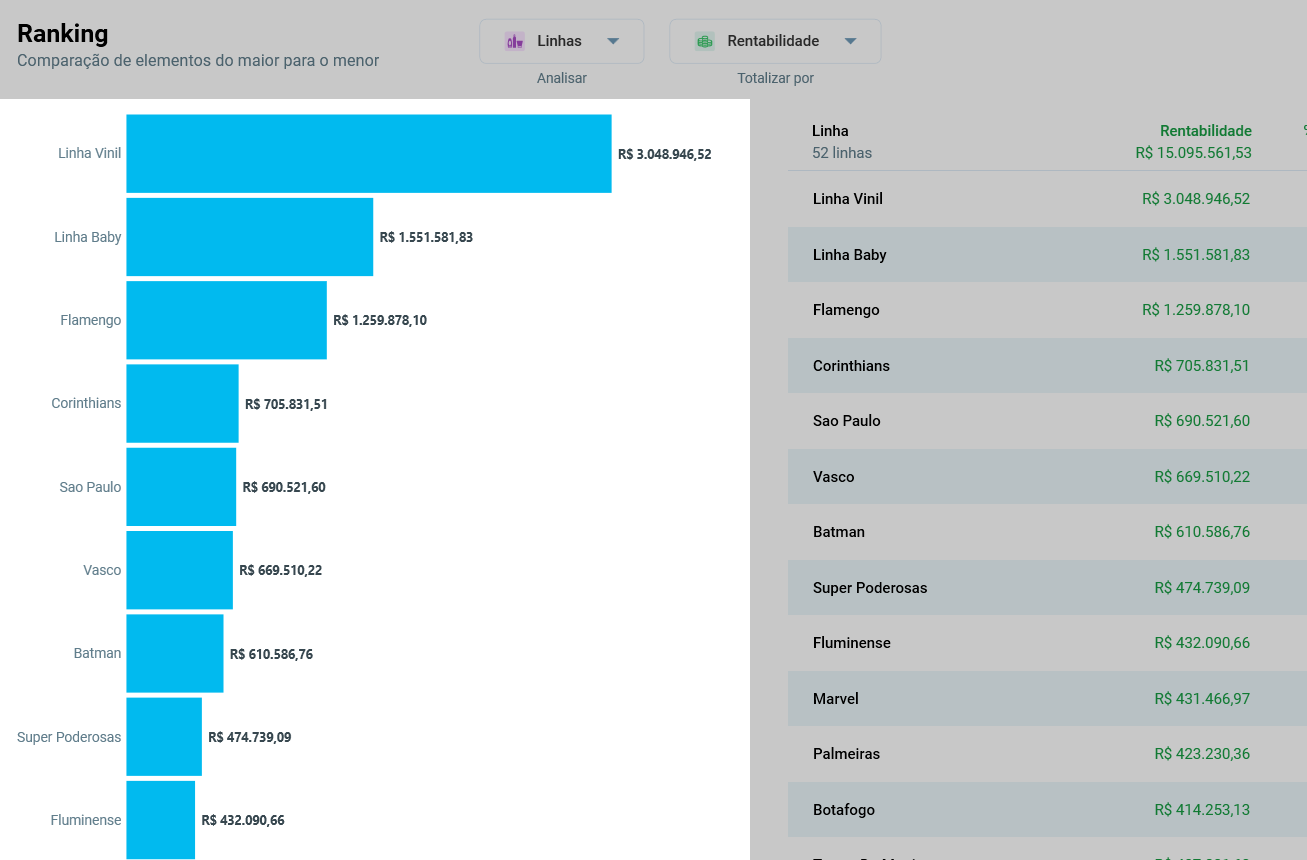Viewport: 1307px width, 860px height.
Task: Select the Palmeiras table row
Action: pyautogui.click(x=1047, y=754)
